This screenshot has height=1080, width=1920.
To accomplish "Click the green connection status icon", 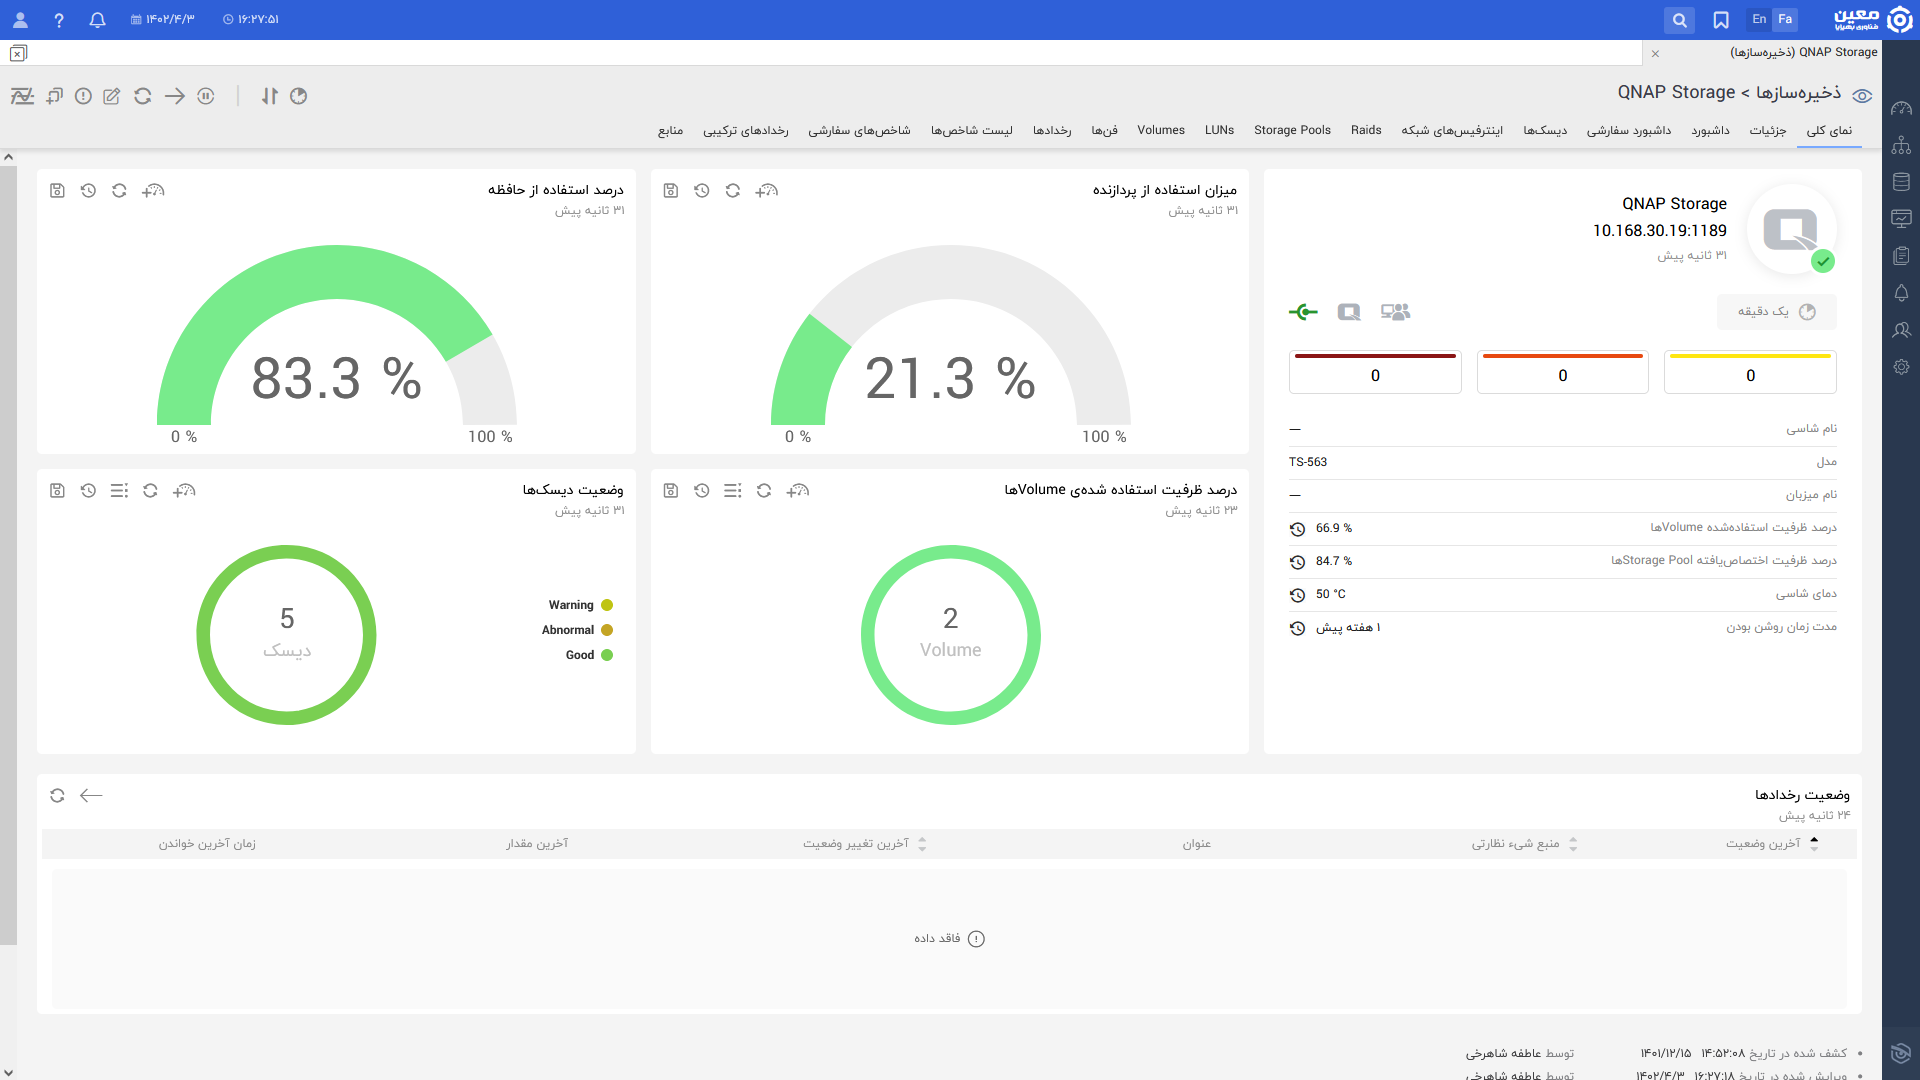I will (x=1303, y=312).
